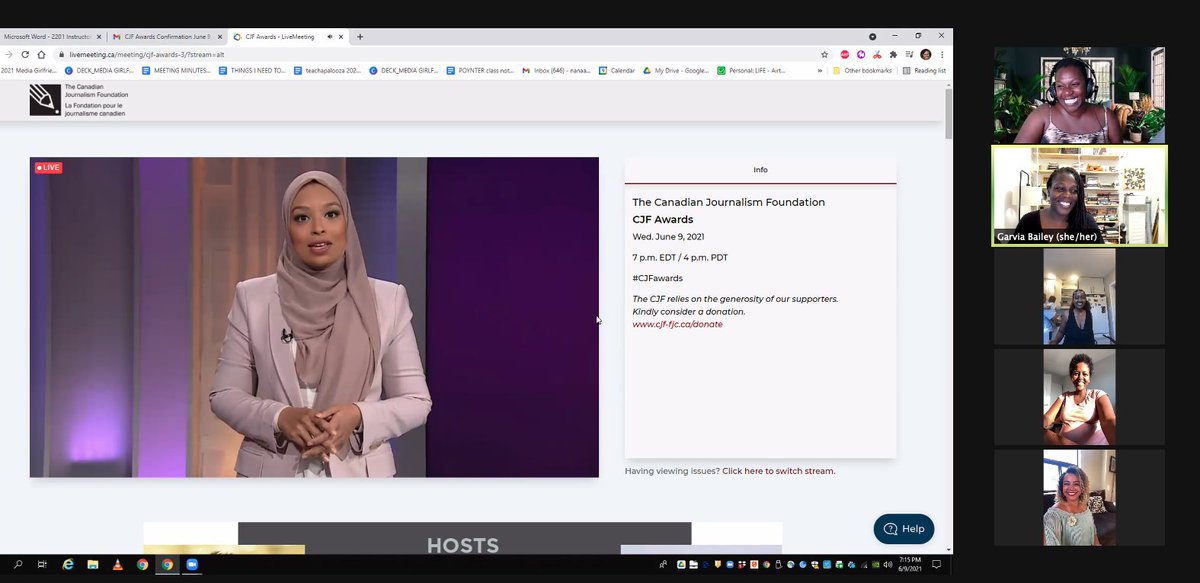The image size is (1200, 583).
Task: Click the live stream video player
Action: tap(314, 317)
